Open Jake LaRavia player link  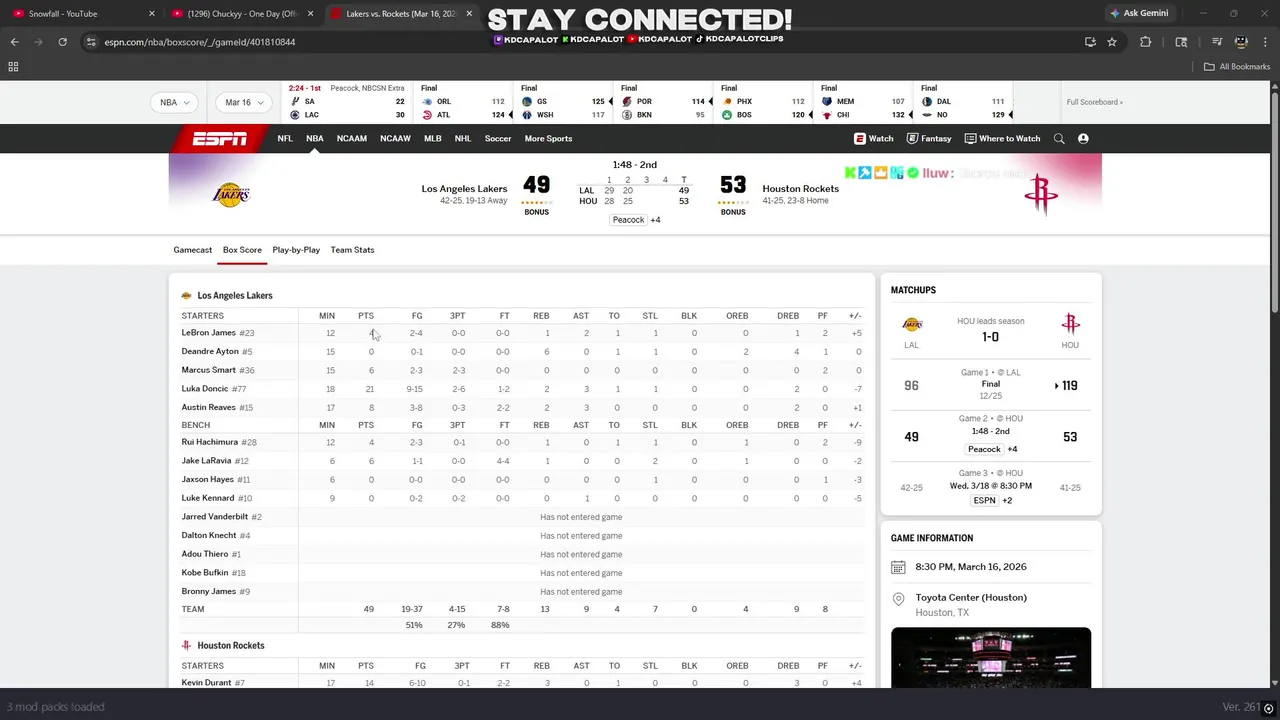coord(206,461)
